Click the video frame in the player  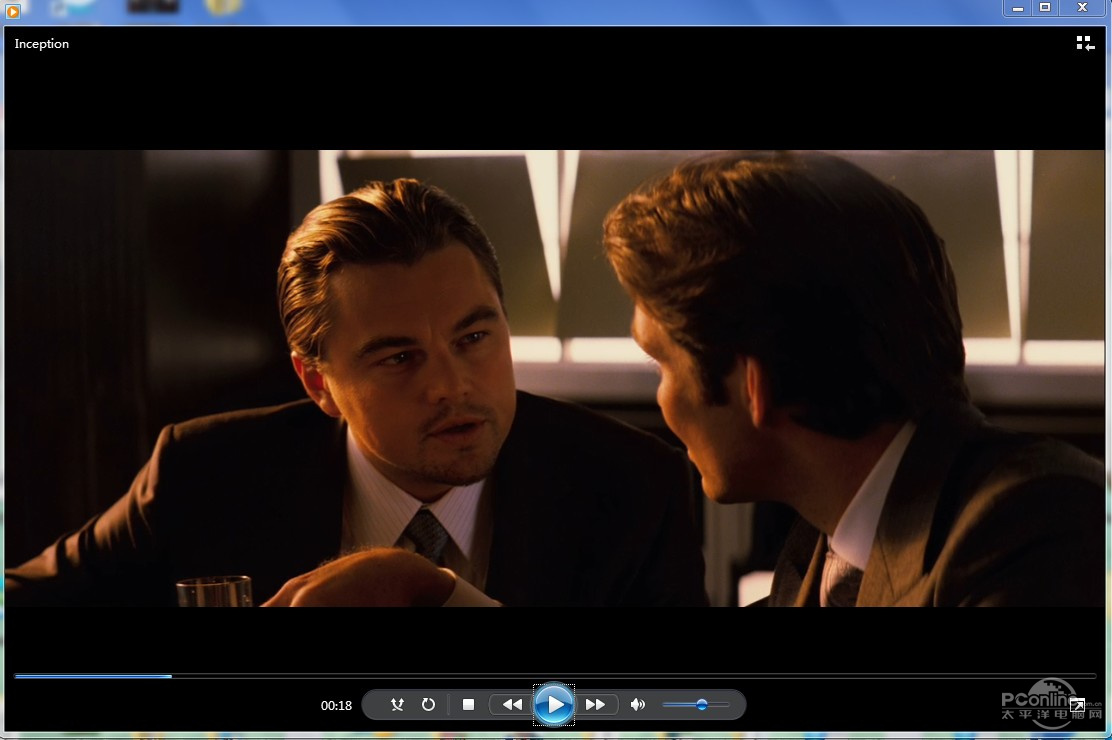555,378
